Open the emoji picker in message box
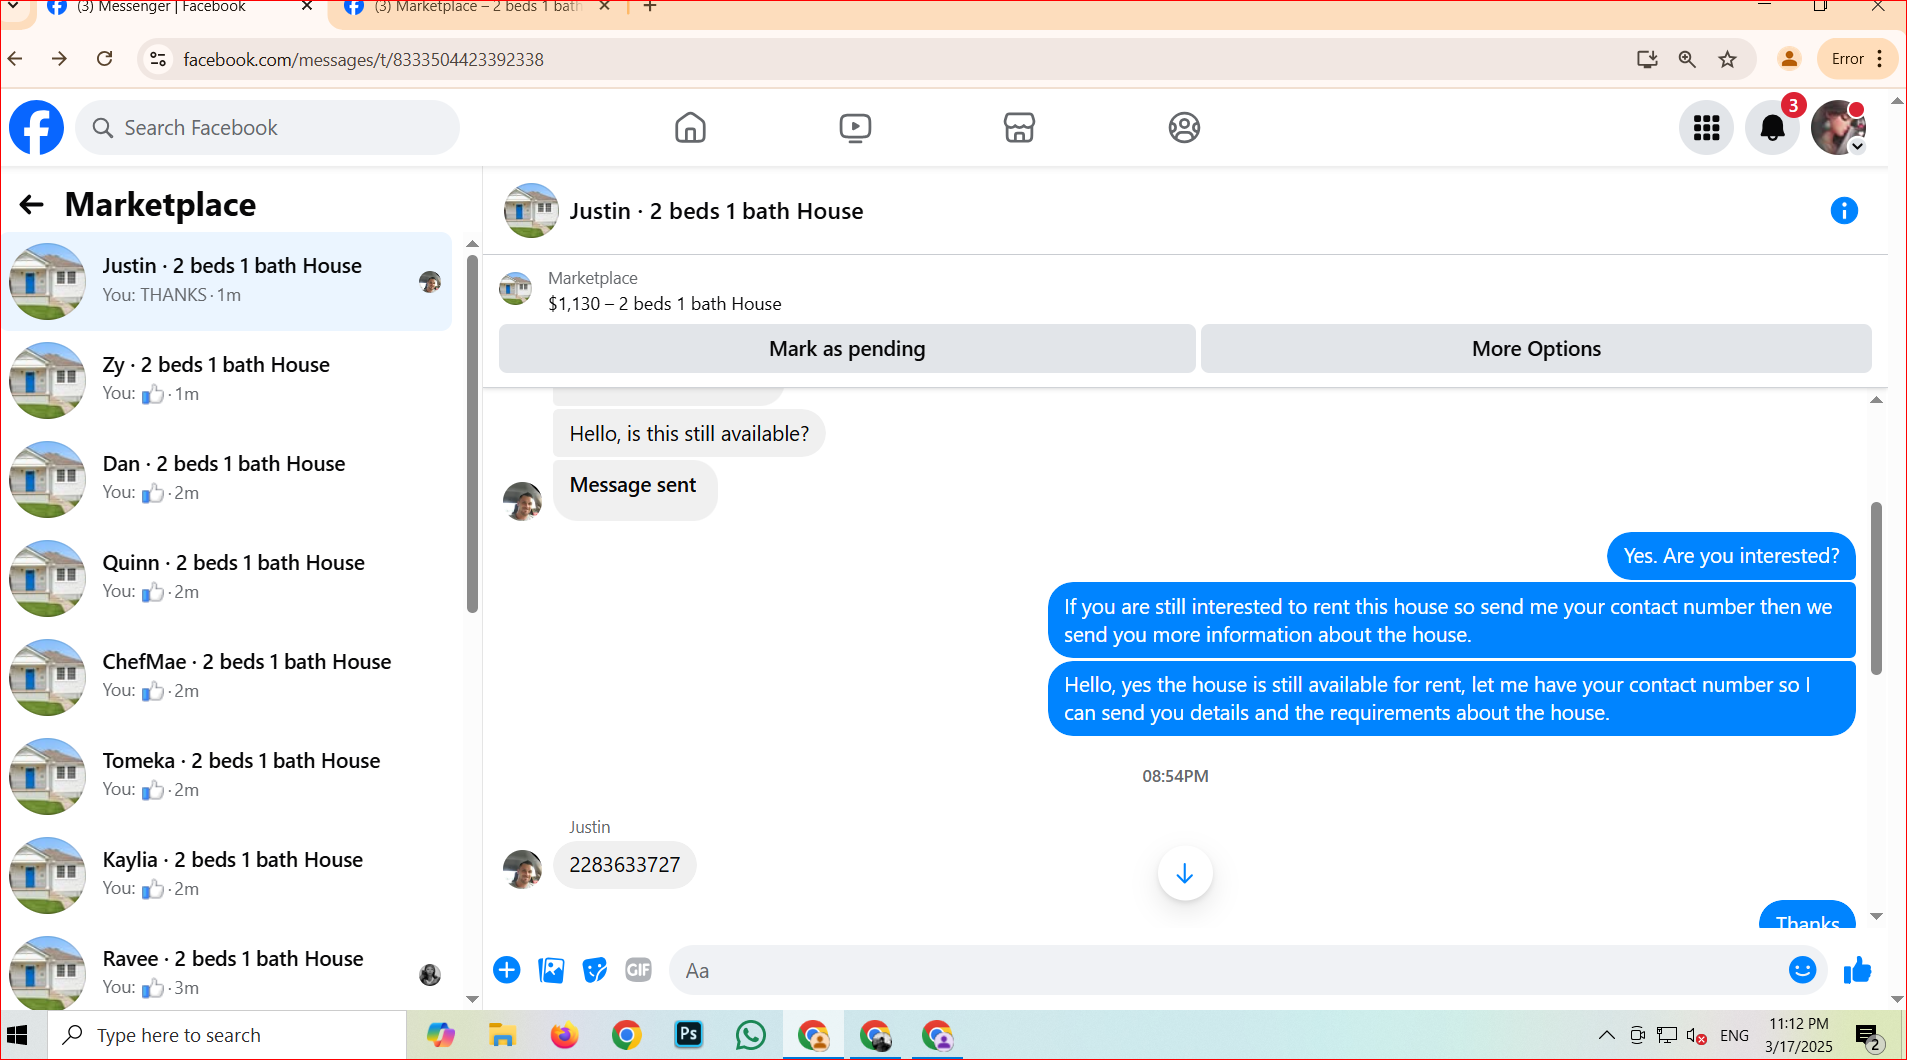Viewport: 1907px width, 1060px height. point(1802,970)
